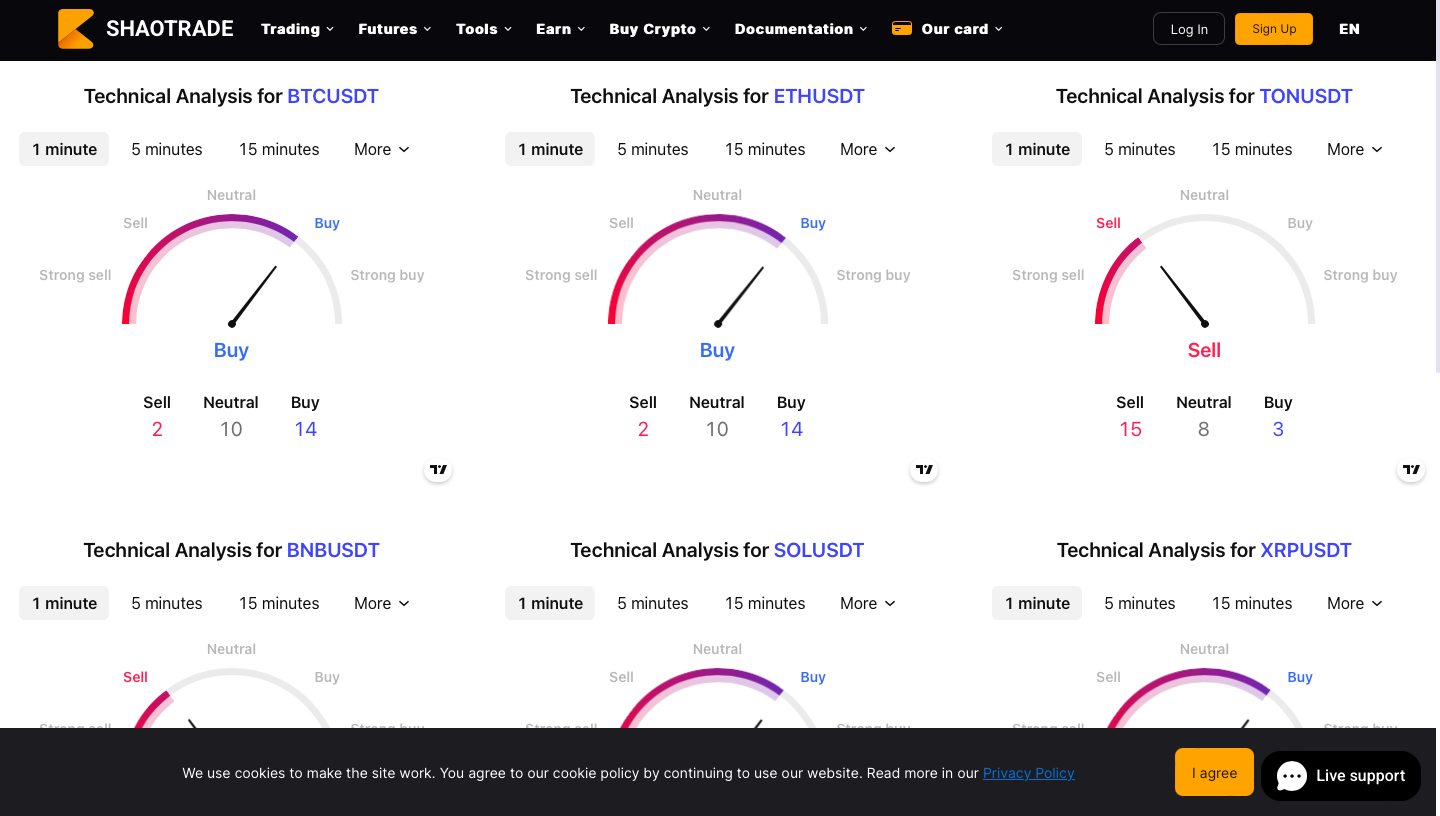Select 5 minutes tab for TONUSDT

coord(1140,149)
